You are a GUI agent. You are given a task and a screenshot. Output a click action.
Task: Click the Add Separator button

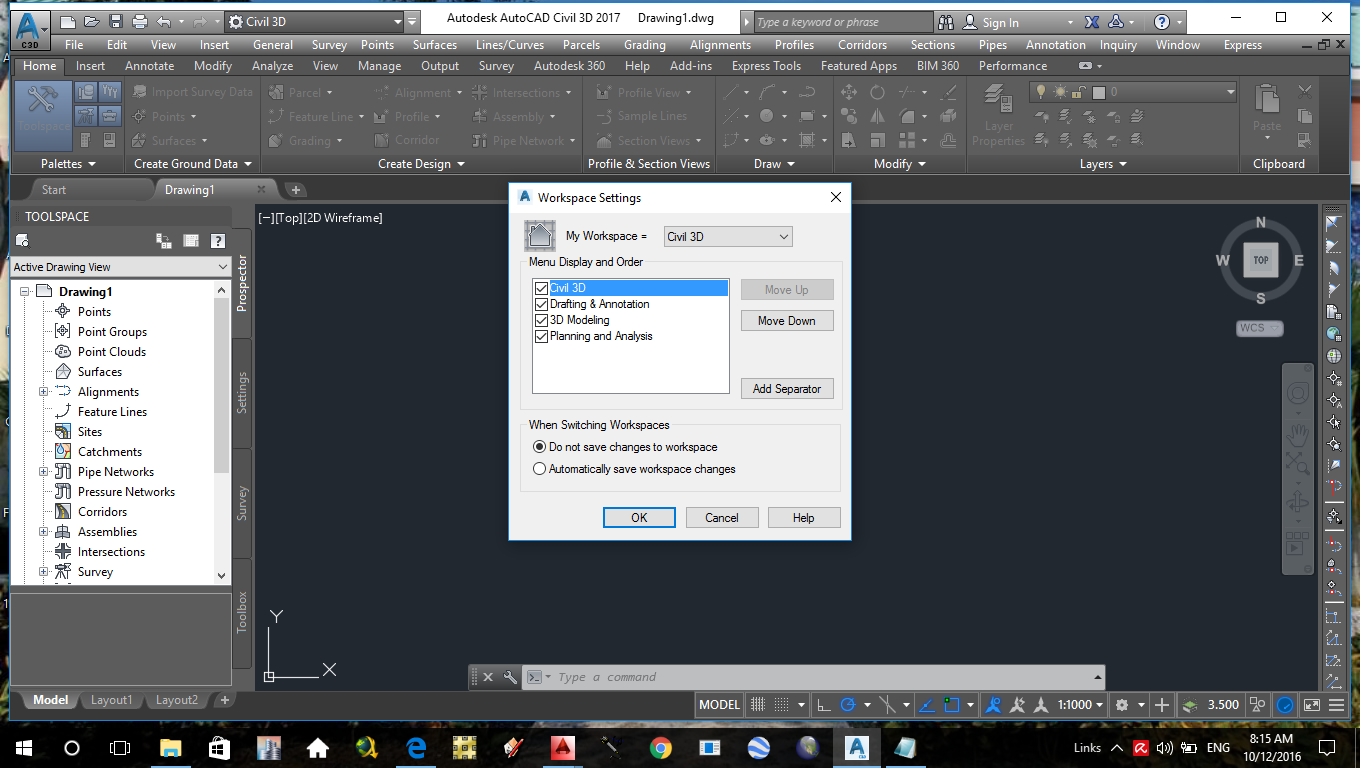(x=787, y=389)
